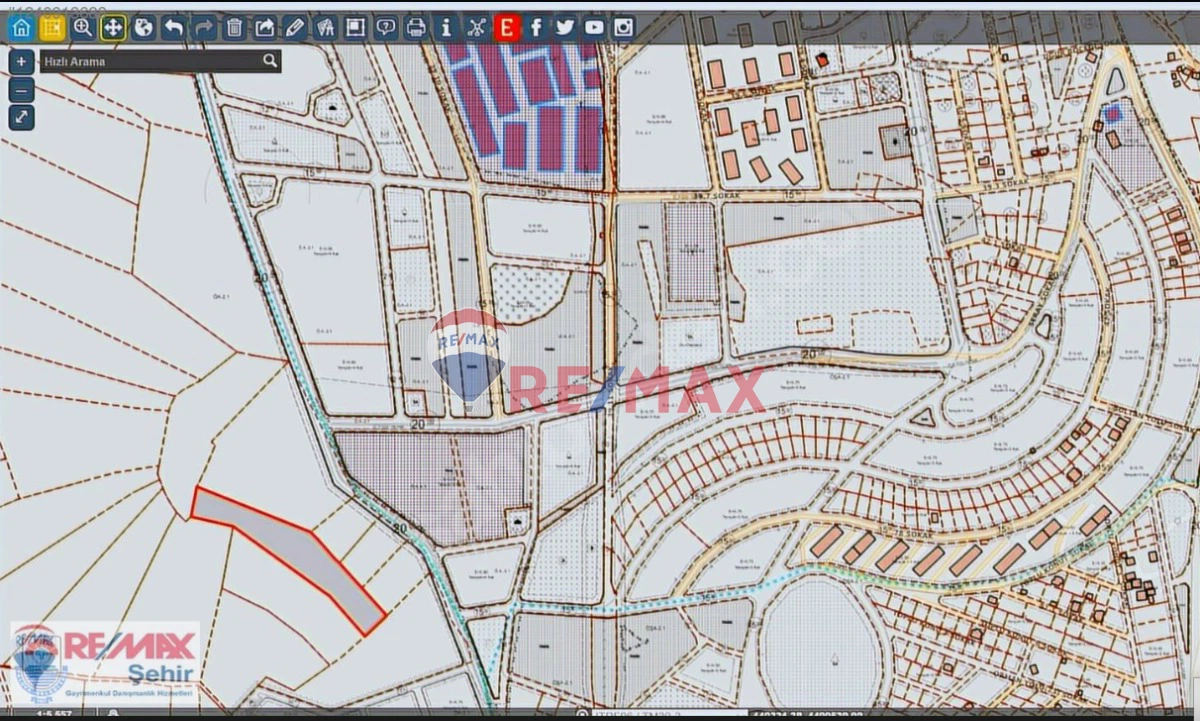The height and width of the screenshot is (721, 1200).
Task: Go to the home view icon
Action: (x=21, y=28)
